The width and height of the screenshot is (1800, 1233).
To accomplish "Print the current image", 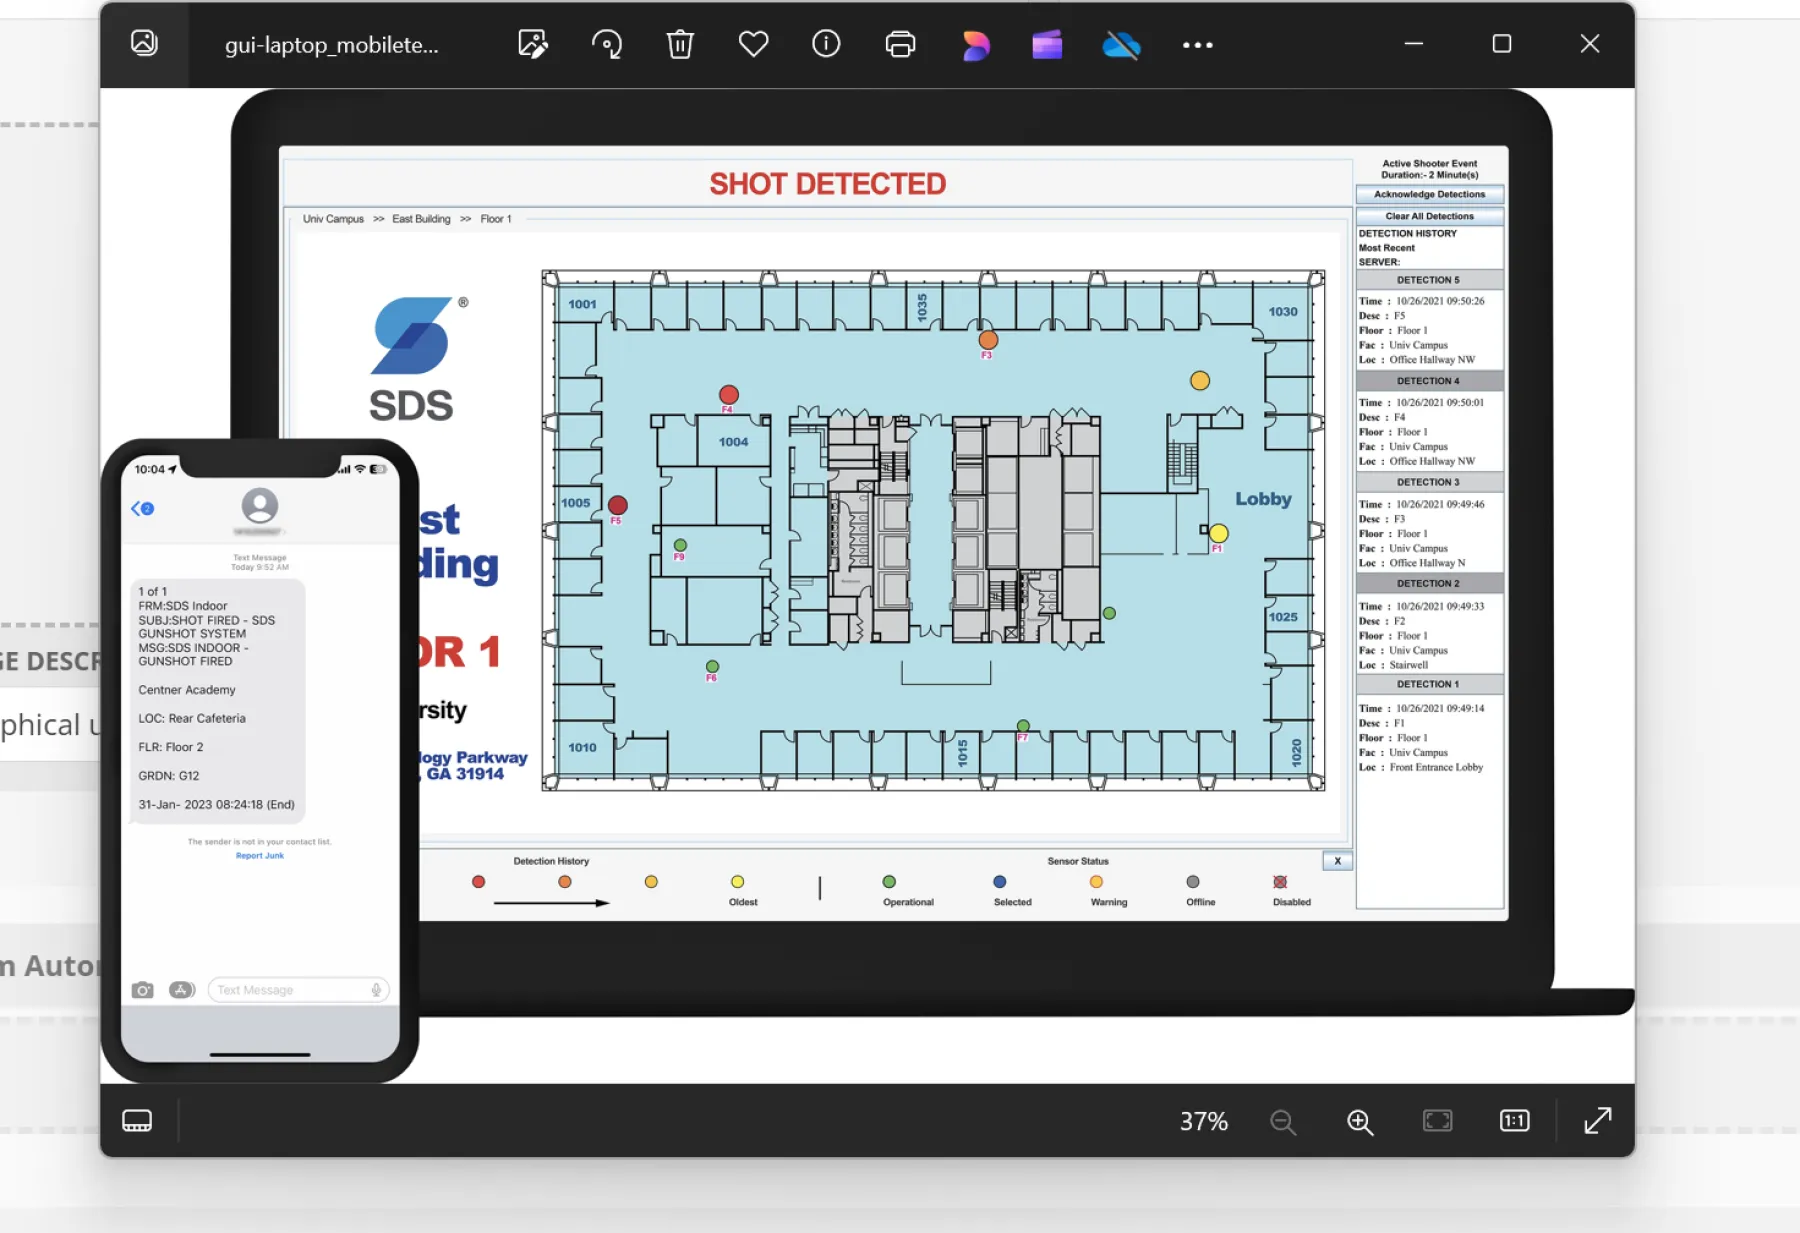I will [x=900, y=44].
